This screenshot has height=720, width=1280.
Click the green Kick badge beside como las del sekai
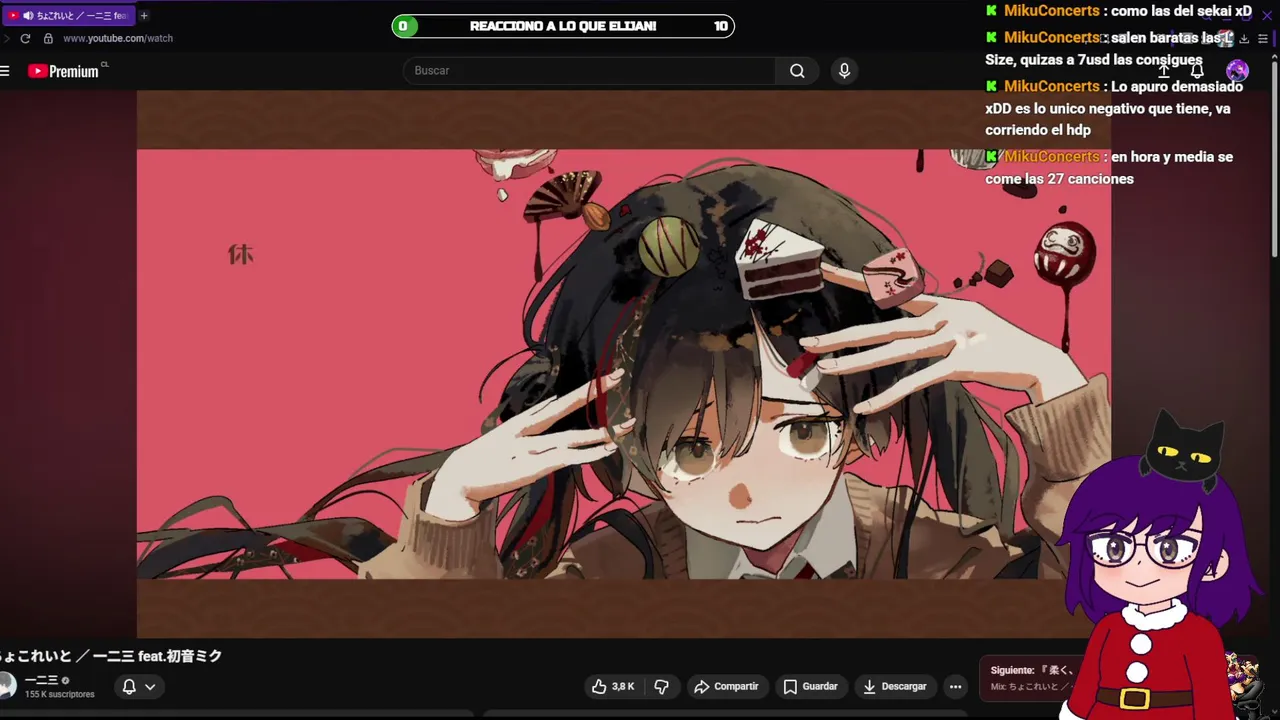click(x=991, y=11)
